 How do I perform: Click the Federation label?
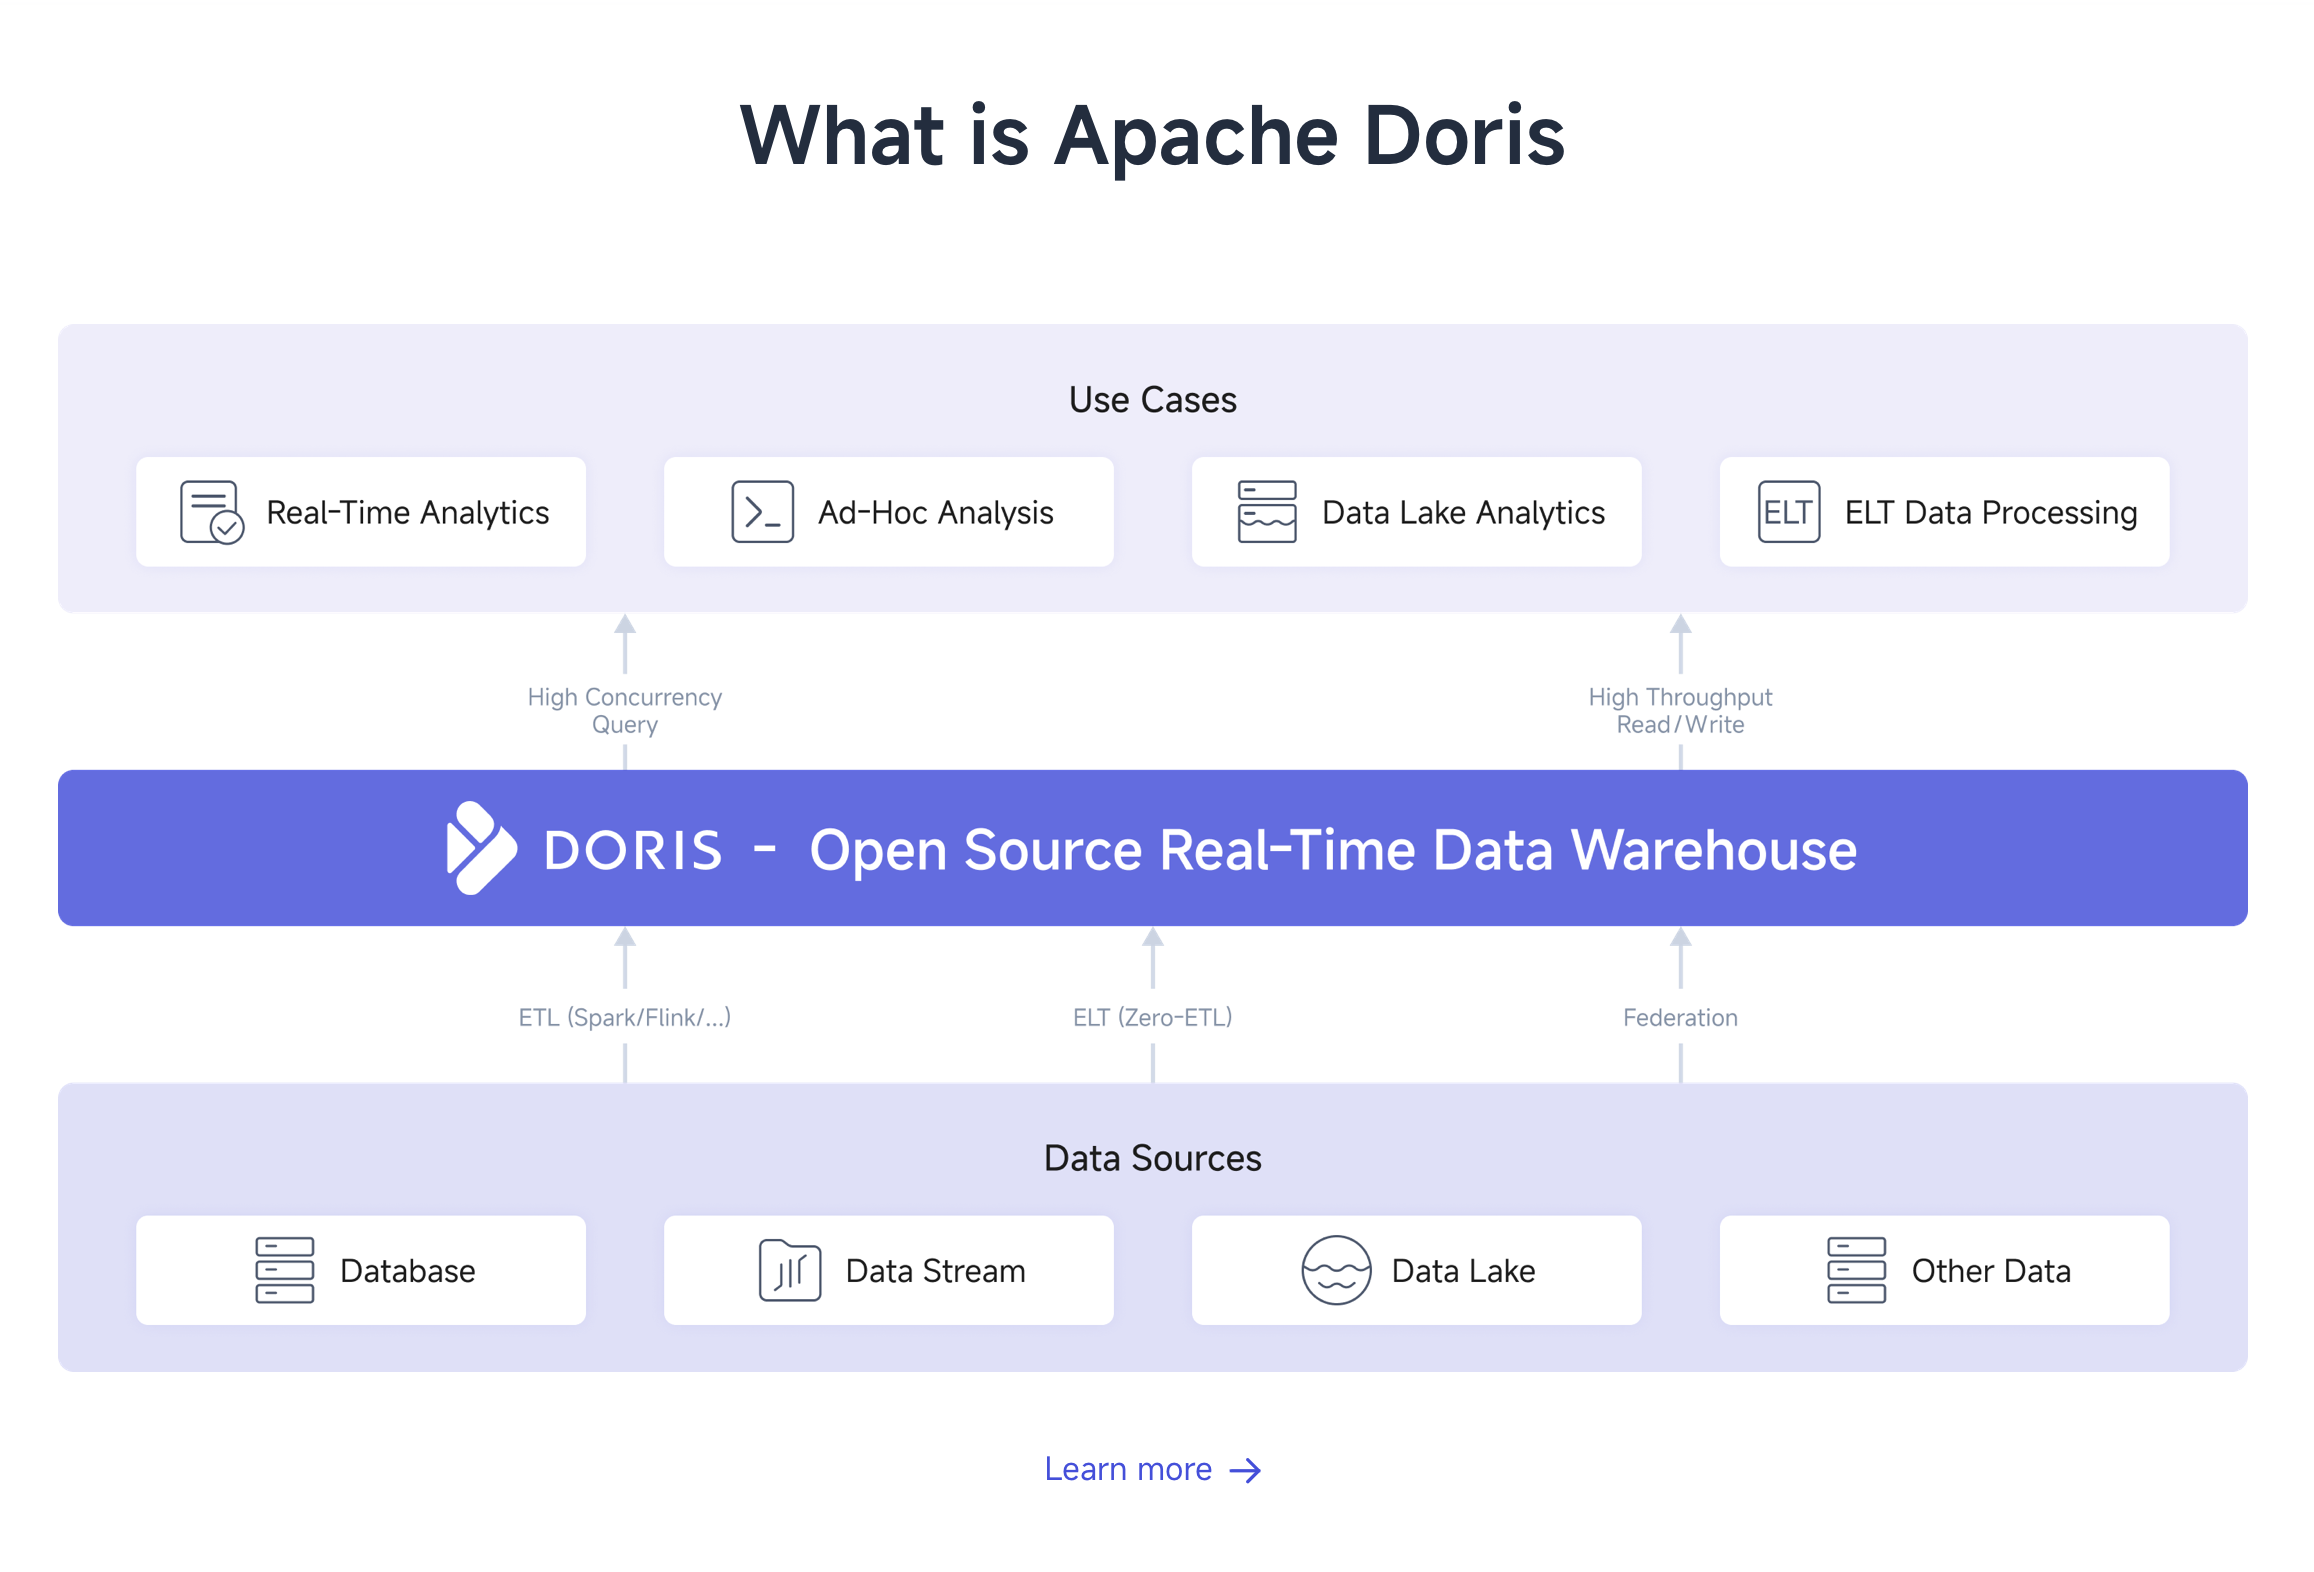[1681, 1018]
